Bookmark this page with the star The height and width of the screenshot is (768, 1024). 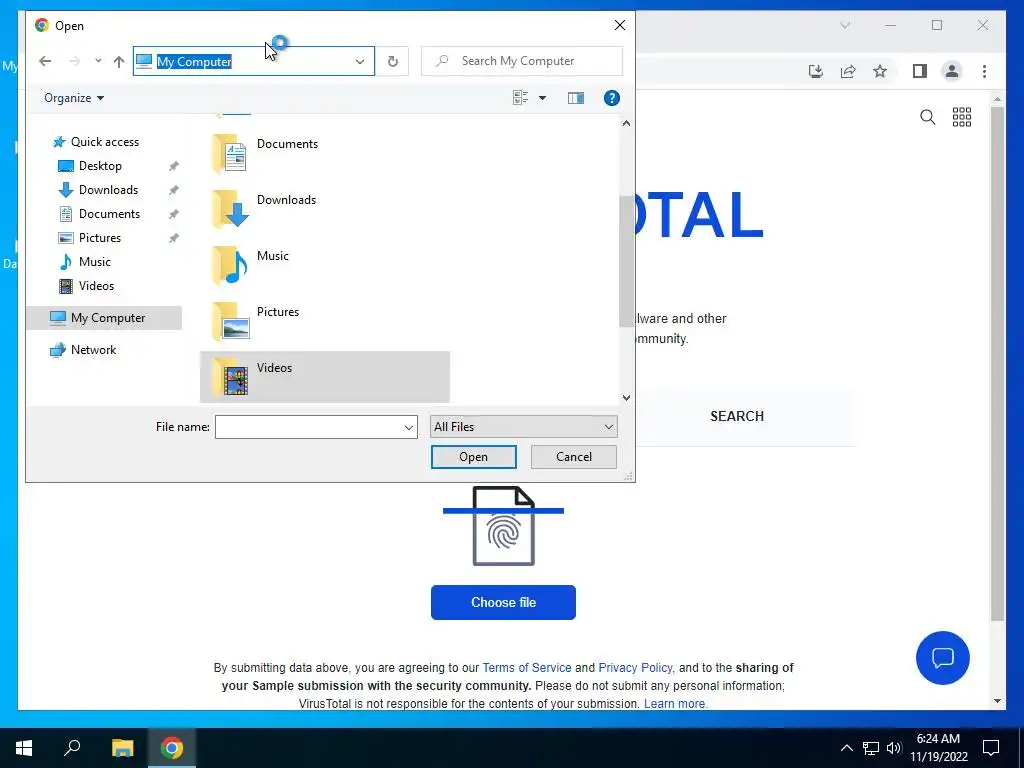[880, 71]
